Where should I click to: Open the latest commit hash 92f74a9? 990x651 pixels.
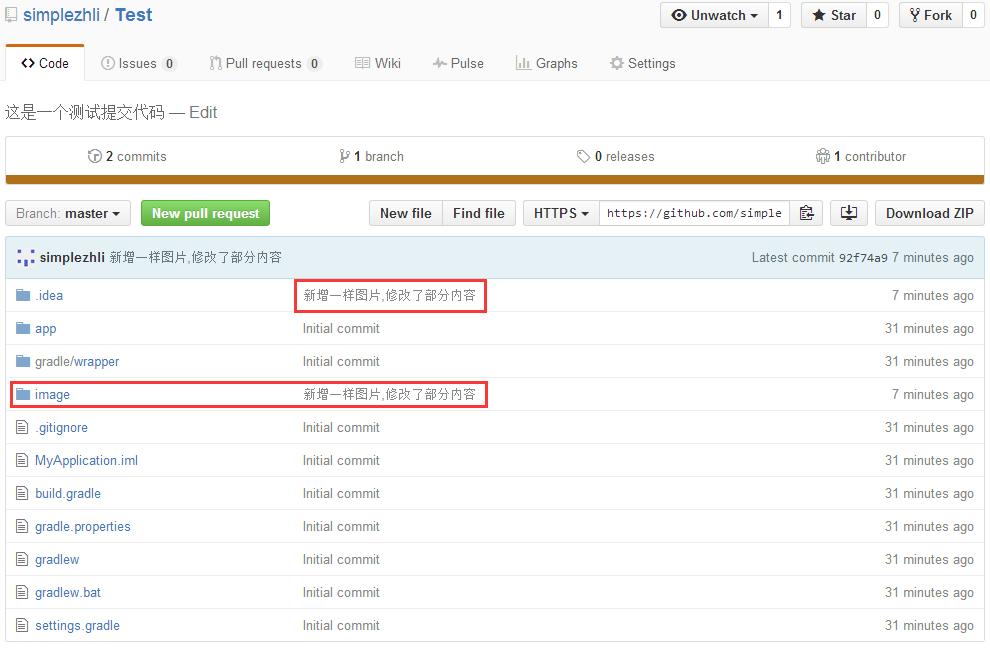pyautogui.click(x=863, y=258)
